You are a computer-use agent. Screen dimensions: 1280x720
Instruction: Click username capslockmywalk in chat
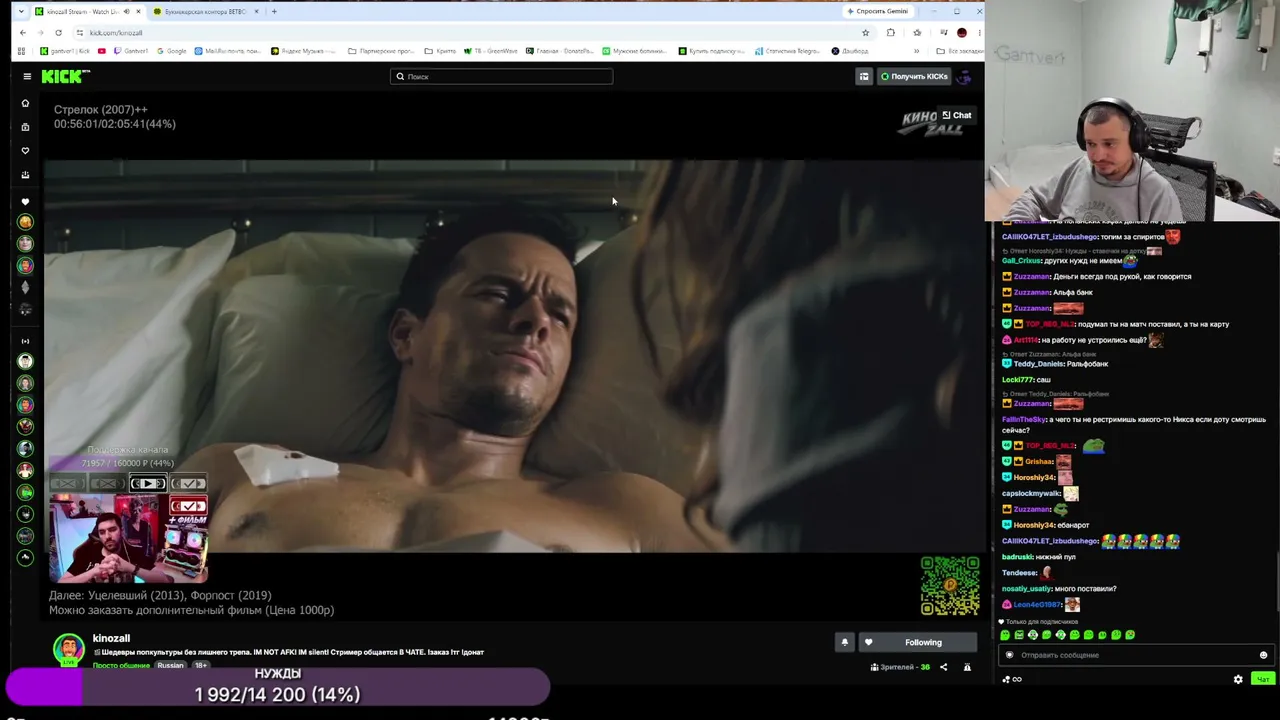tap(1031, 493)
